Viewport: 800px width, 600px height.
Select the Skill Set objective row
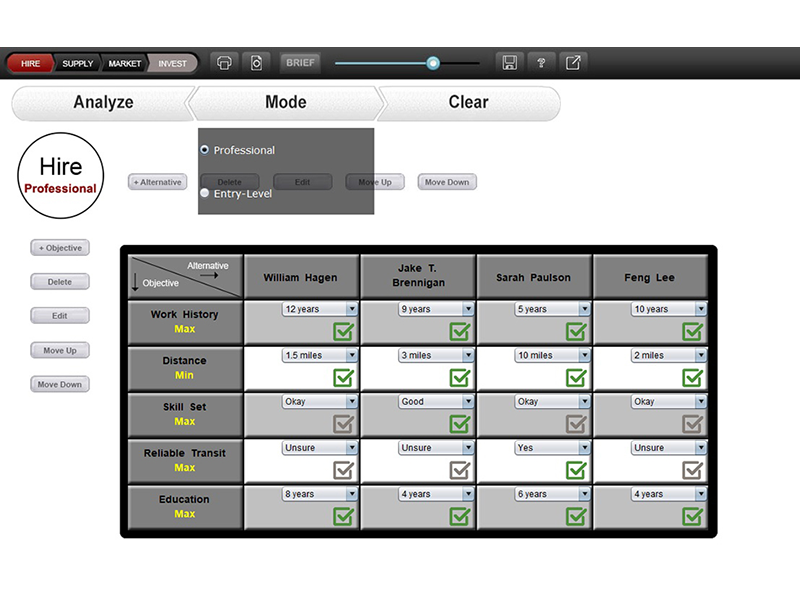(x=185, y=414)
